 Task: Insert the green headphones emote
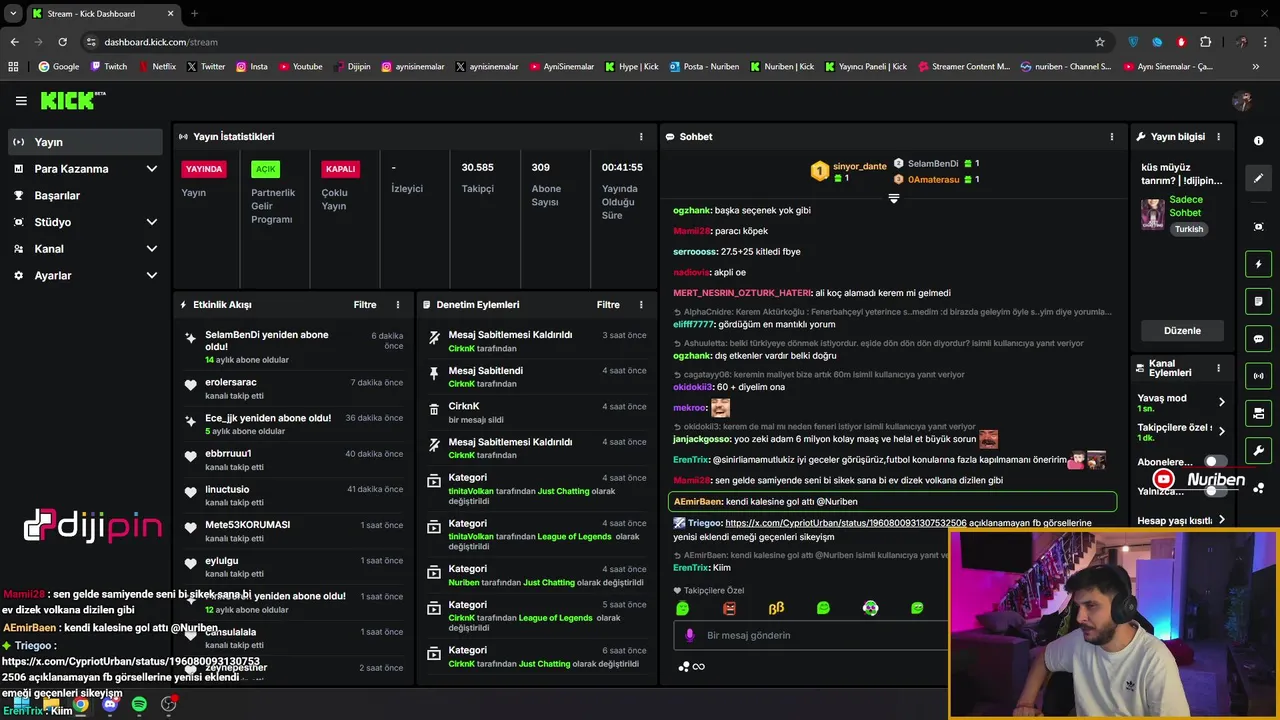pos(871,608)
